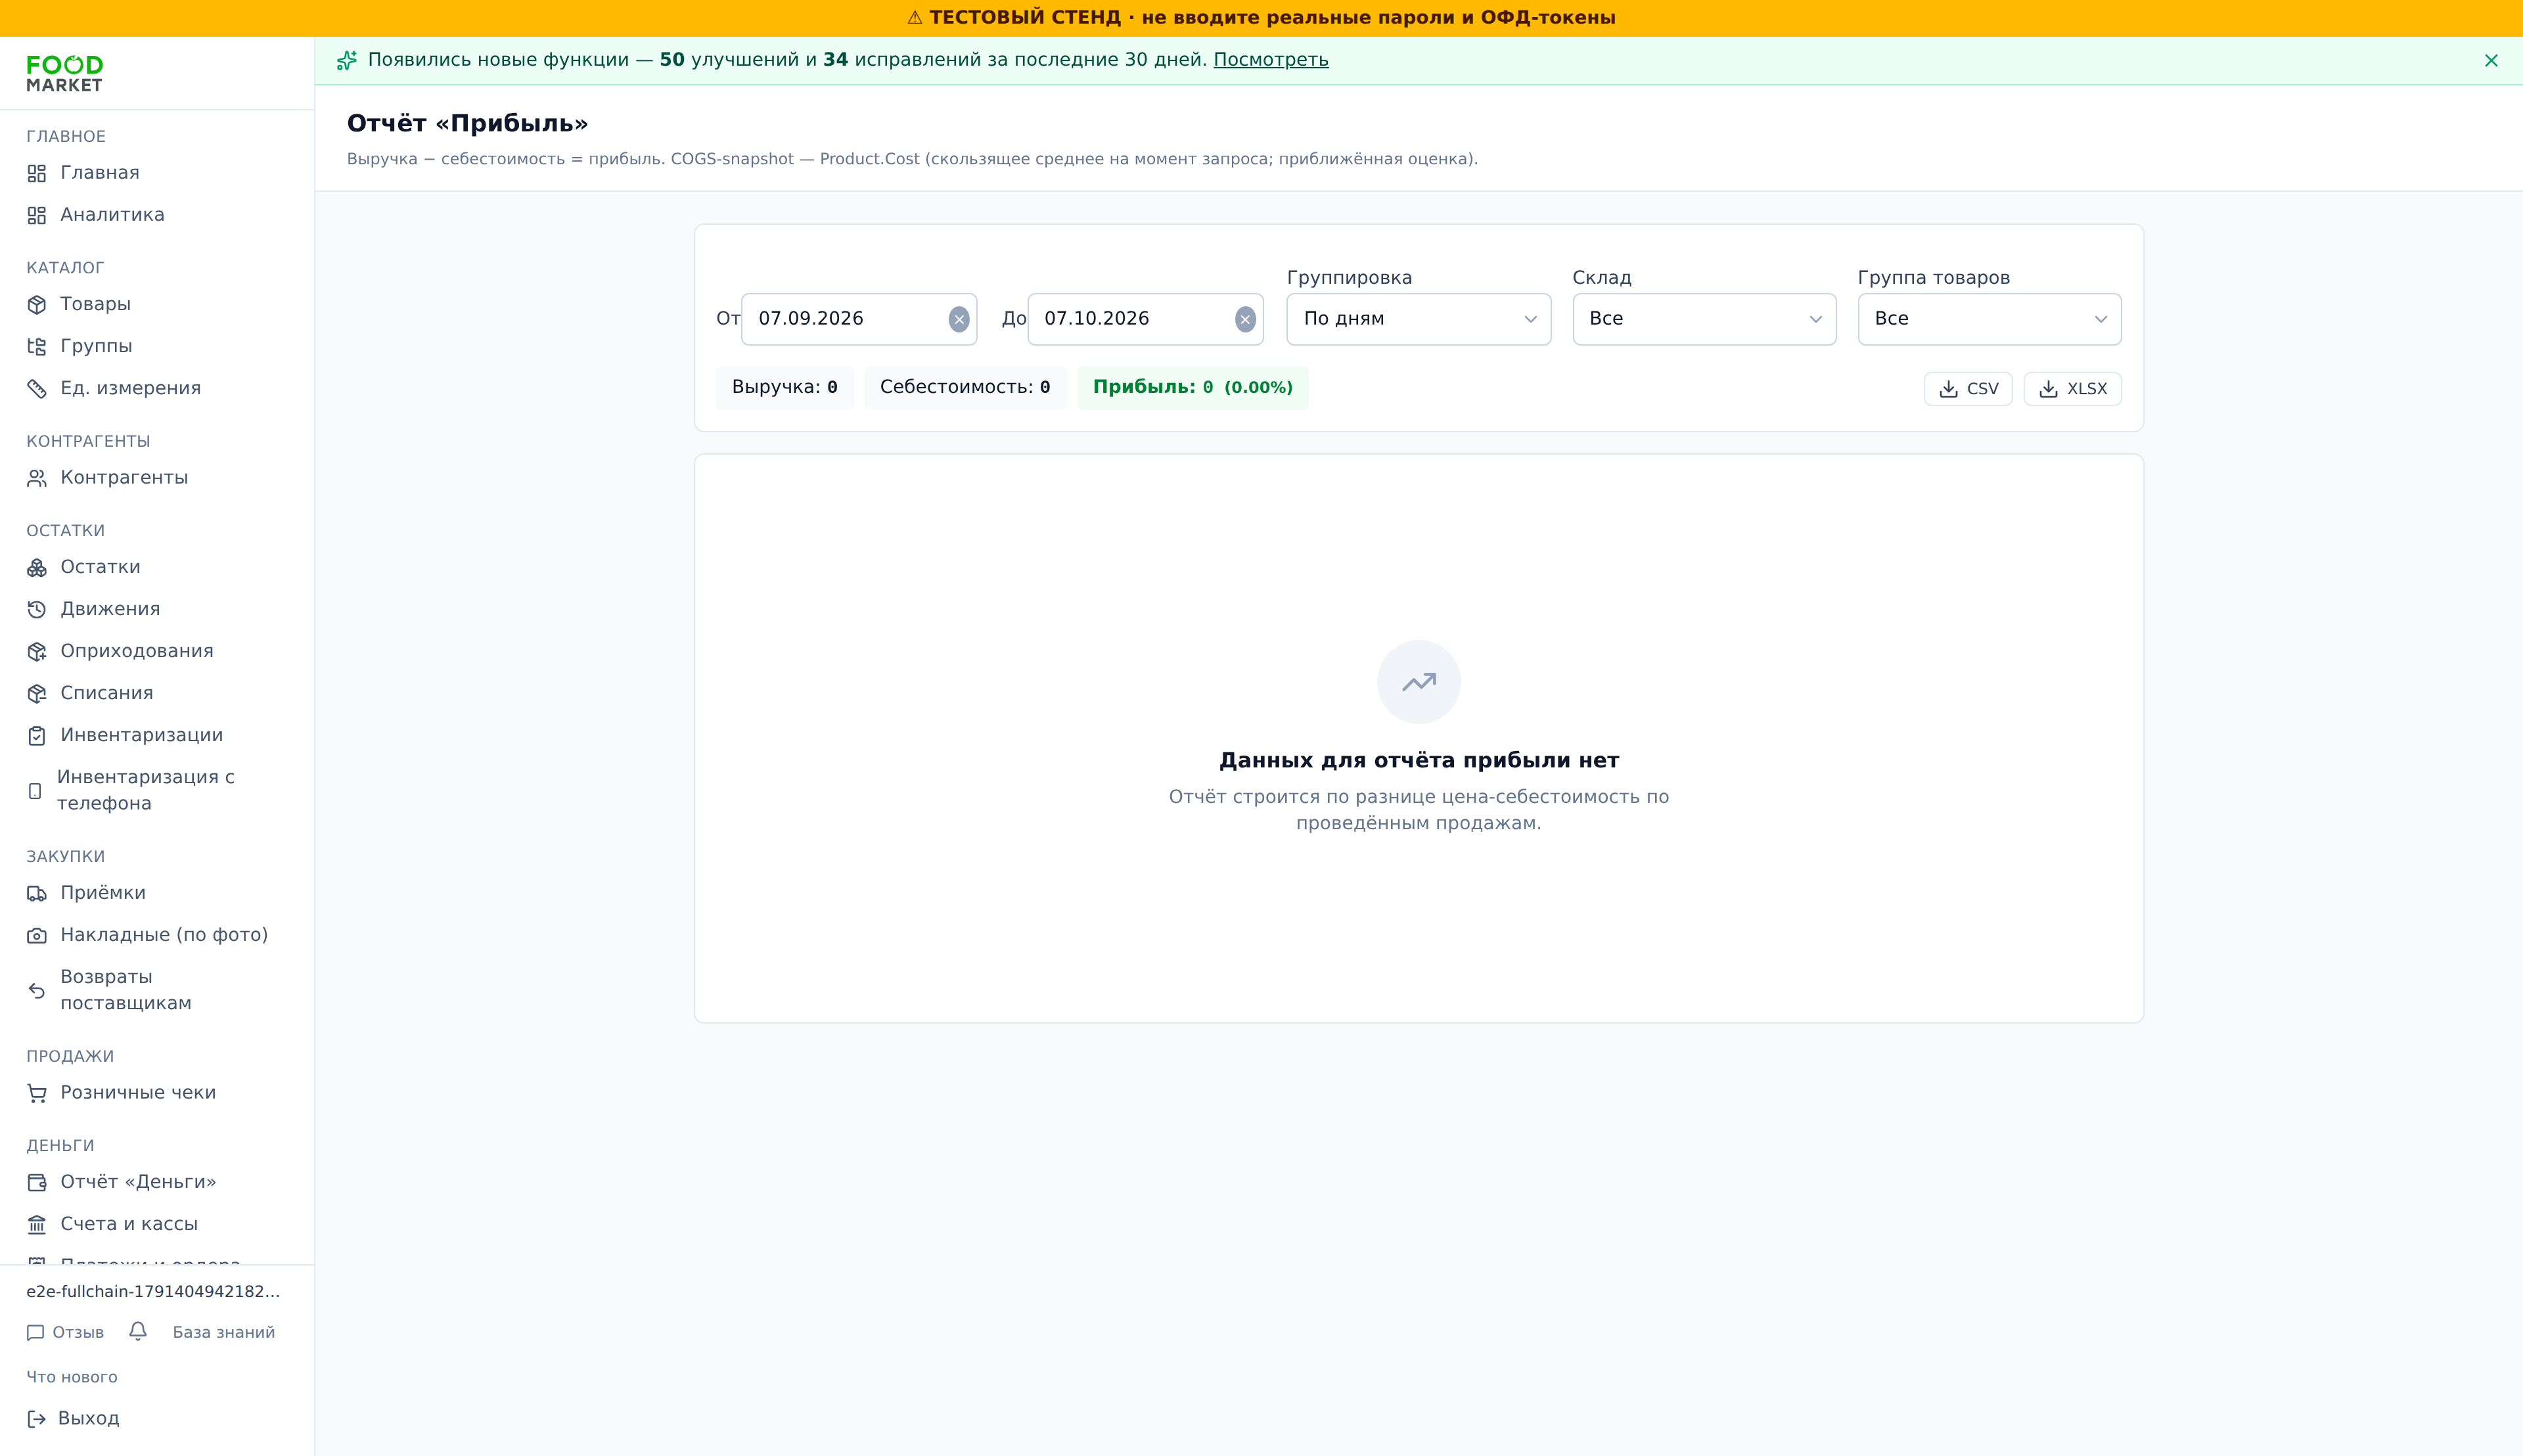
Task: Expand the Группировка dropdown
Action: click(1418, 319)
